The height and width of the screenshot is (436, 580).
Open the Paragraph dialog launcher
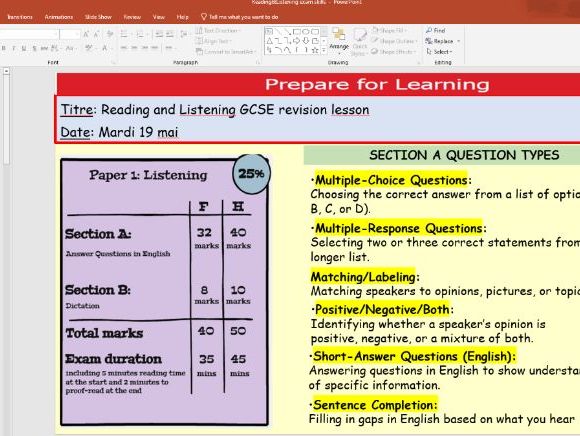pos(258,62)
